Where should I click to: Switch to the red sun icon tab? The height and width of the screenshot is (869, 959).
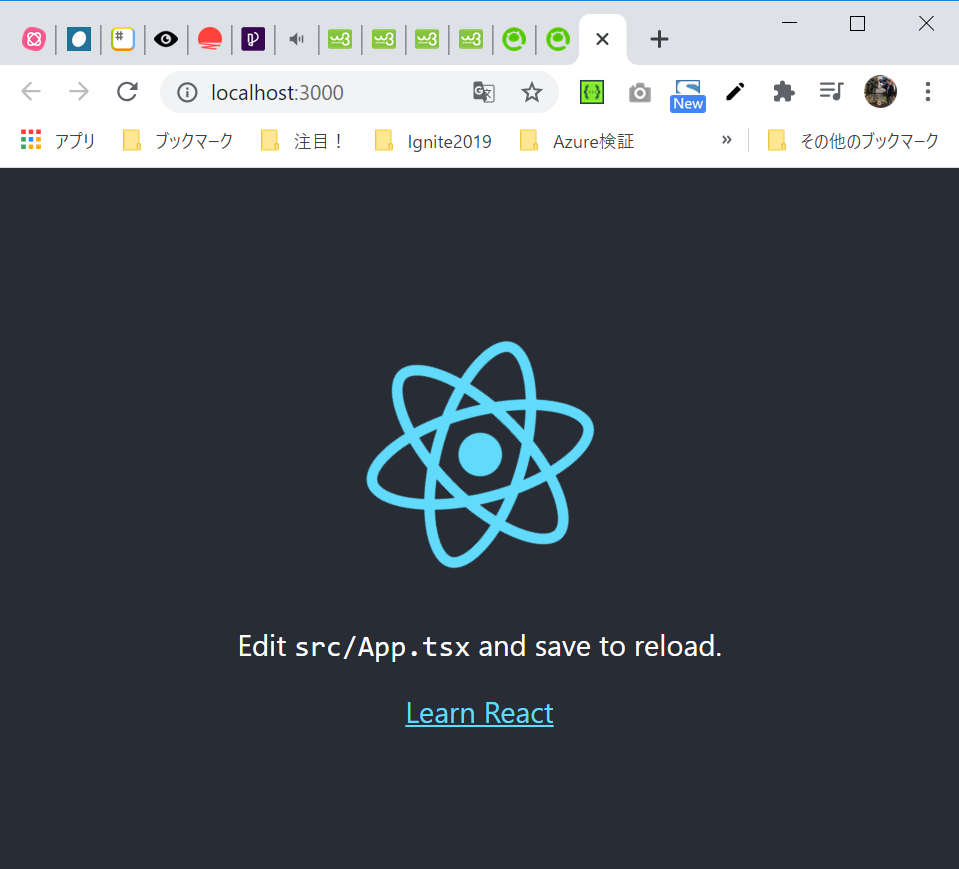pyautogui.click(x=210, y=39)
